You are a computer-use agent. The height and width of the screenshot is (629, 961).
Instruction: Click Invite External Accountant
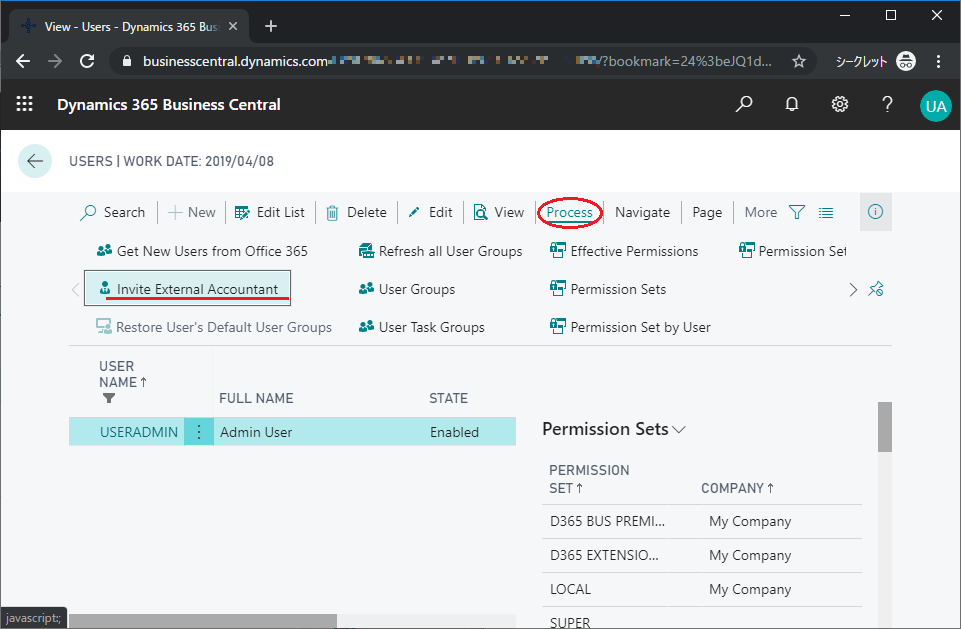(x=188, y=288)
